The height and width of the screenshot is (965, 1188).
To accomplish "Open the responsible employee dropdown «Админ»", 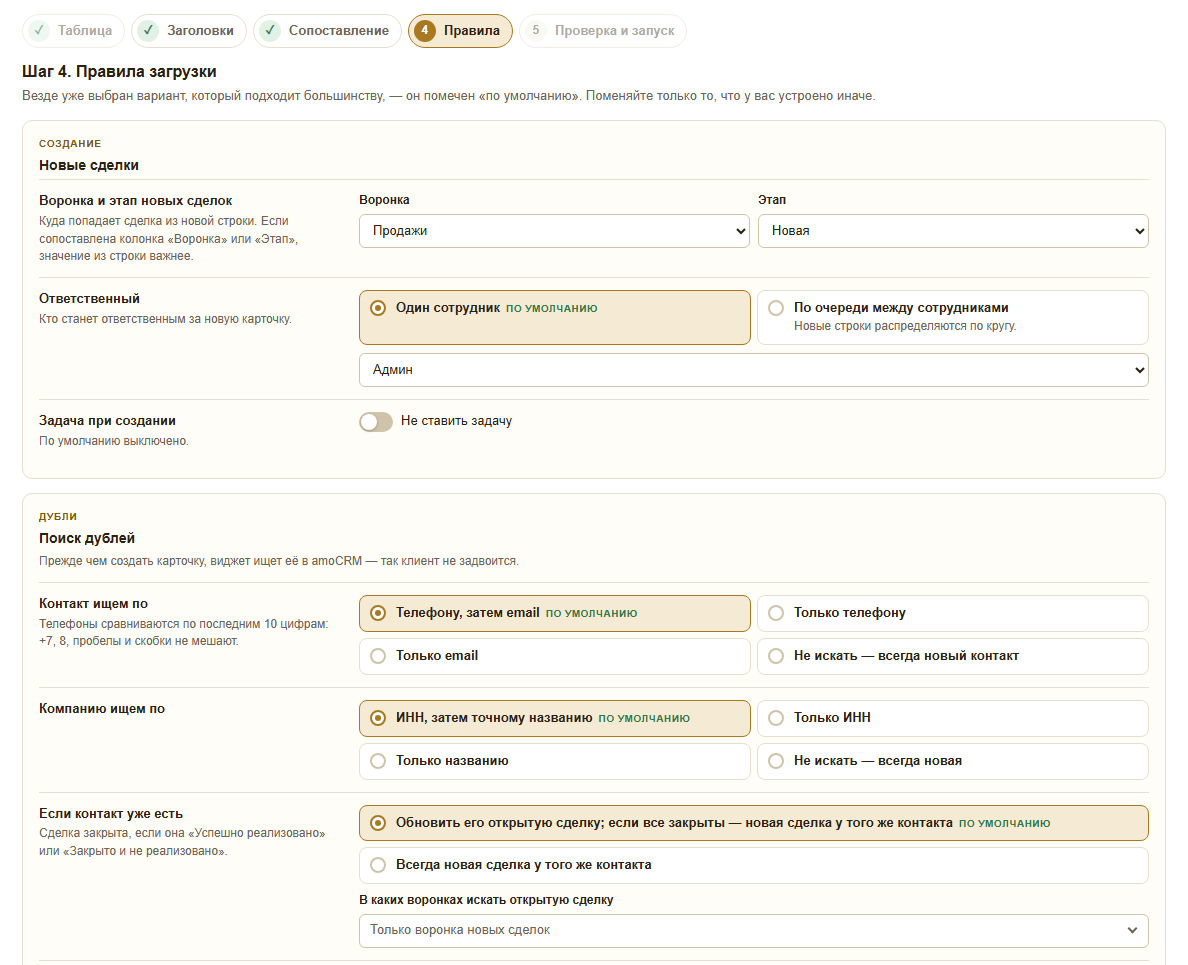I will click(754, 370).
